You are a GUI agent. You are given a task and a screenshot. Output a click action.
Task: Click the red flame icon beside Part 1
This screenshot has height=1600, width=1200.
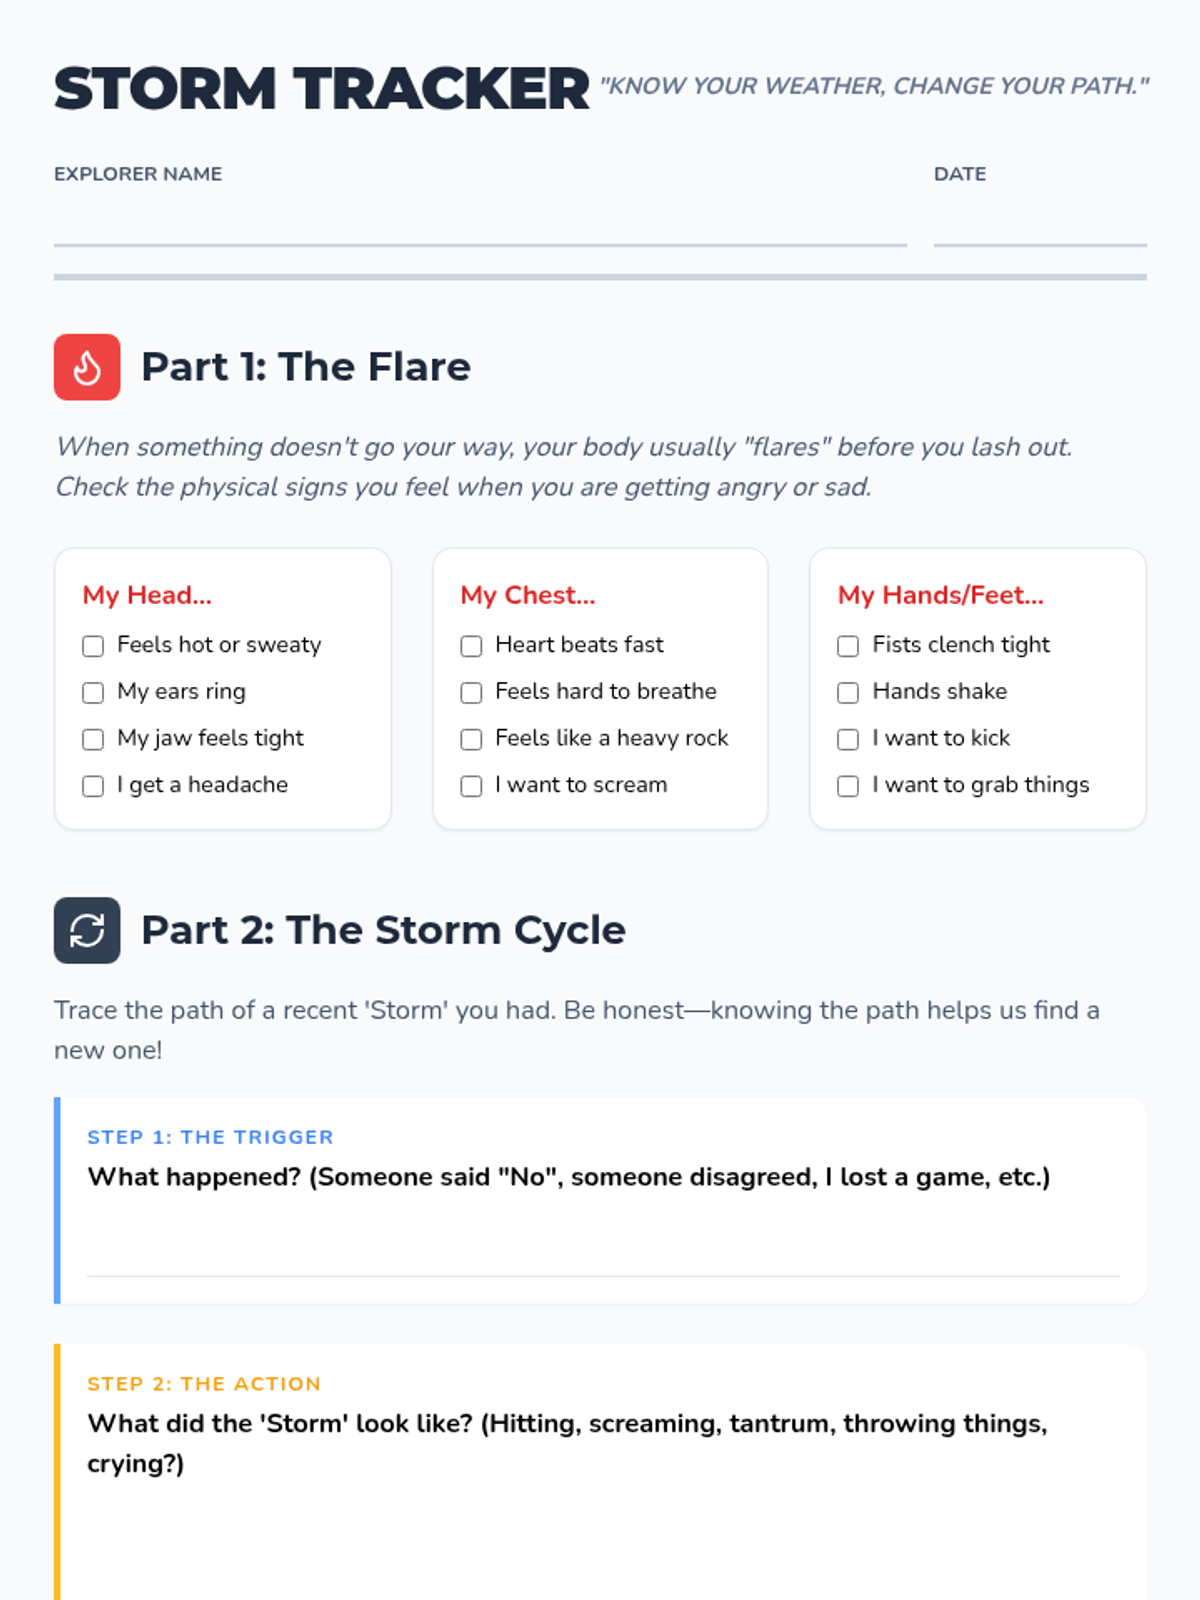pos(87,367)
